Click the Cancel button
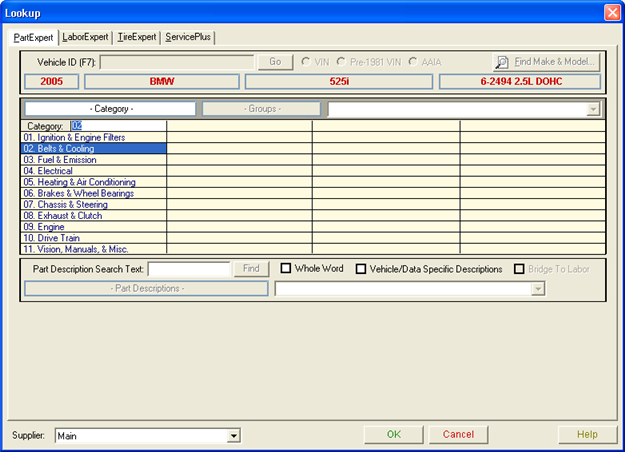This screenshot has height=452, width=625. [x=458, y=435]
